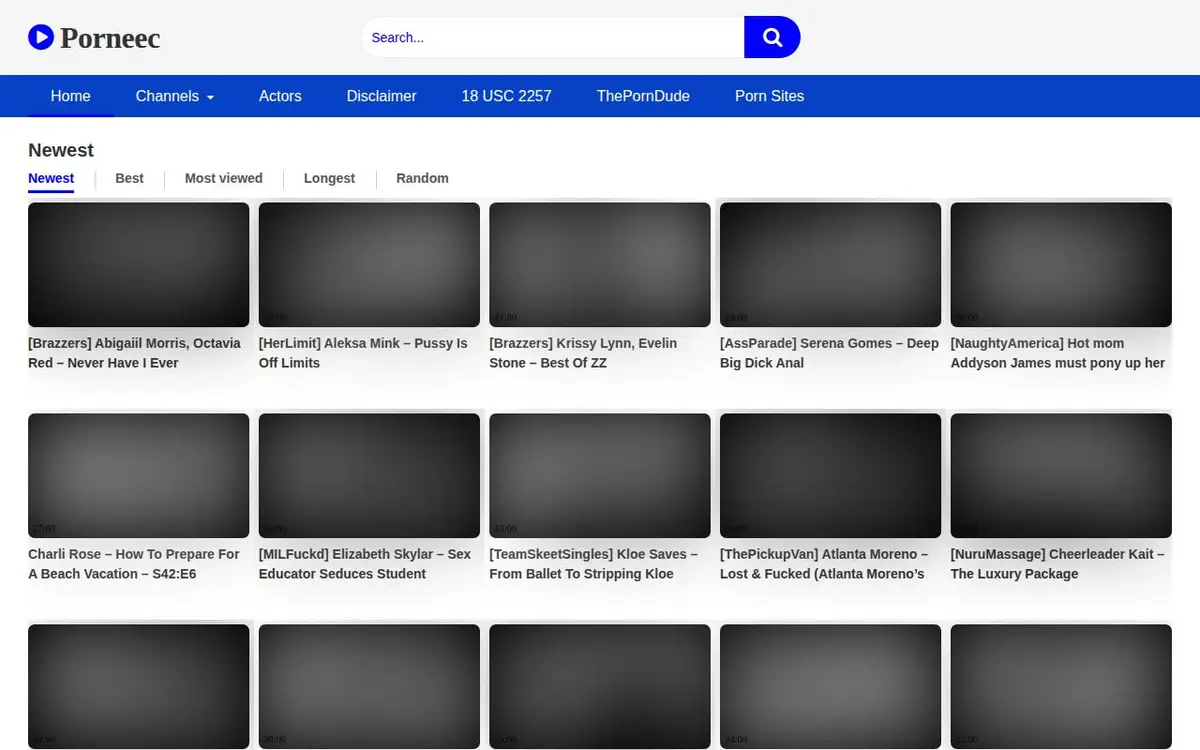Follow the ThePornDude navigation link
This screenshot has width=1200, height=750.
point(643,96)
